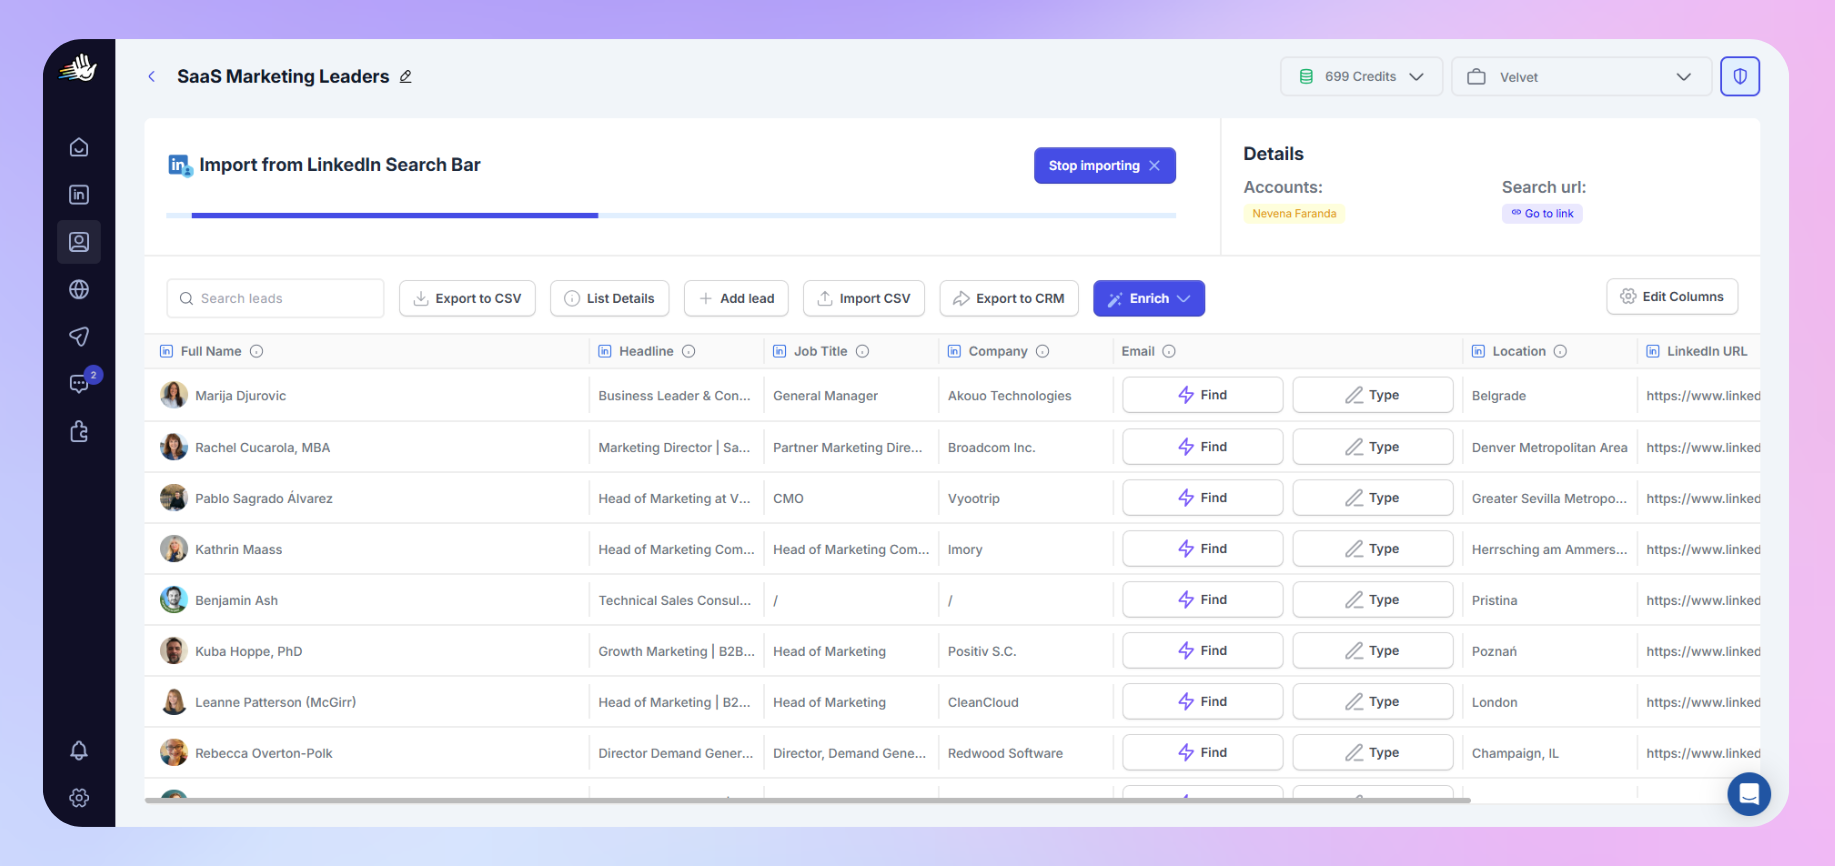The image size is (1835, 866).
Task: Open the integrations puzzle icon in the sidebar
Action: pos(79,431)
